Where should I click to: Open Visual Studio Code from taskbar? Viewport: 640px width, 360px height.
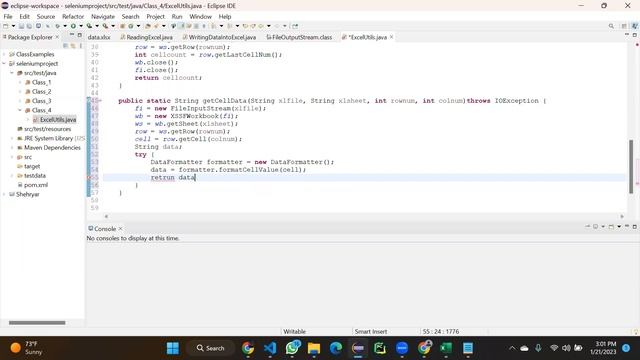coord(270,348)
